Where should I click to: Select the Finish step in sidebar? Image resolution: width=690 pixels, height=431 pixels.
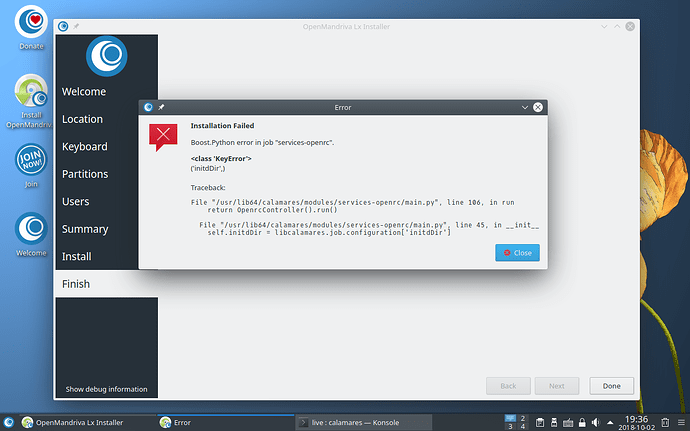[x=106, y=284]
